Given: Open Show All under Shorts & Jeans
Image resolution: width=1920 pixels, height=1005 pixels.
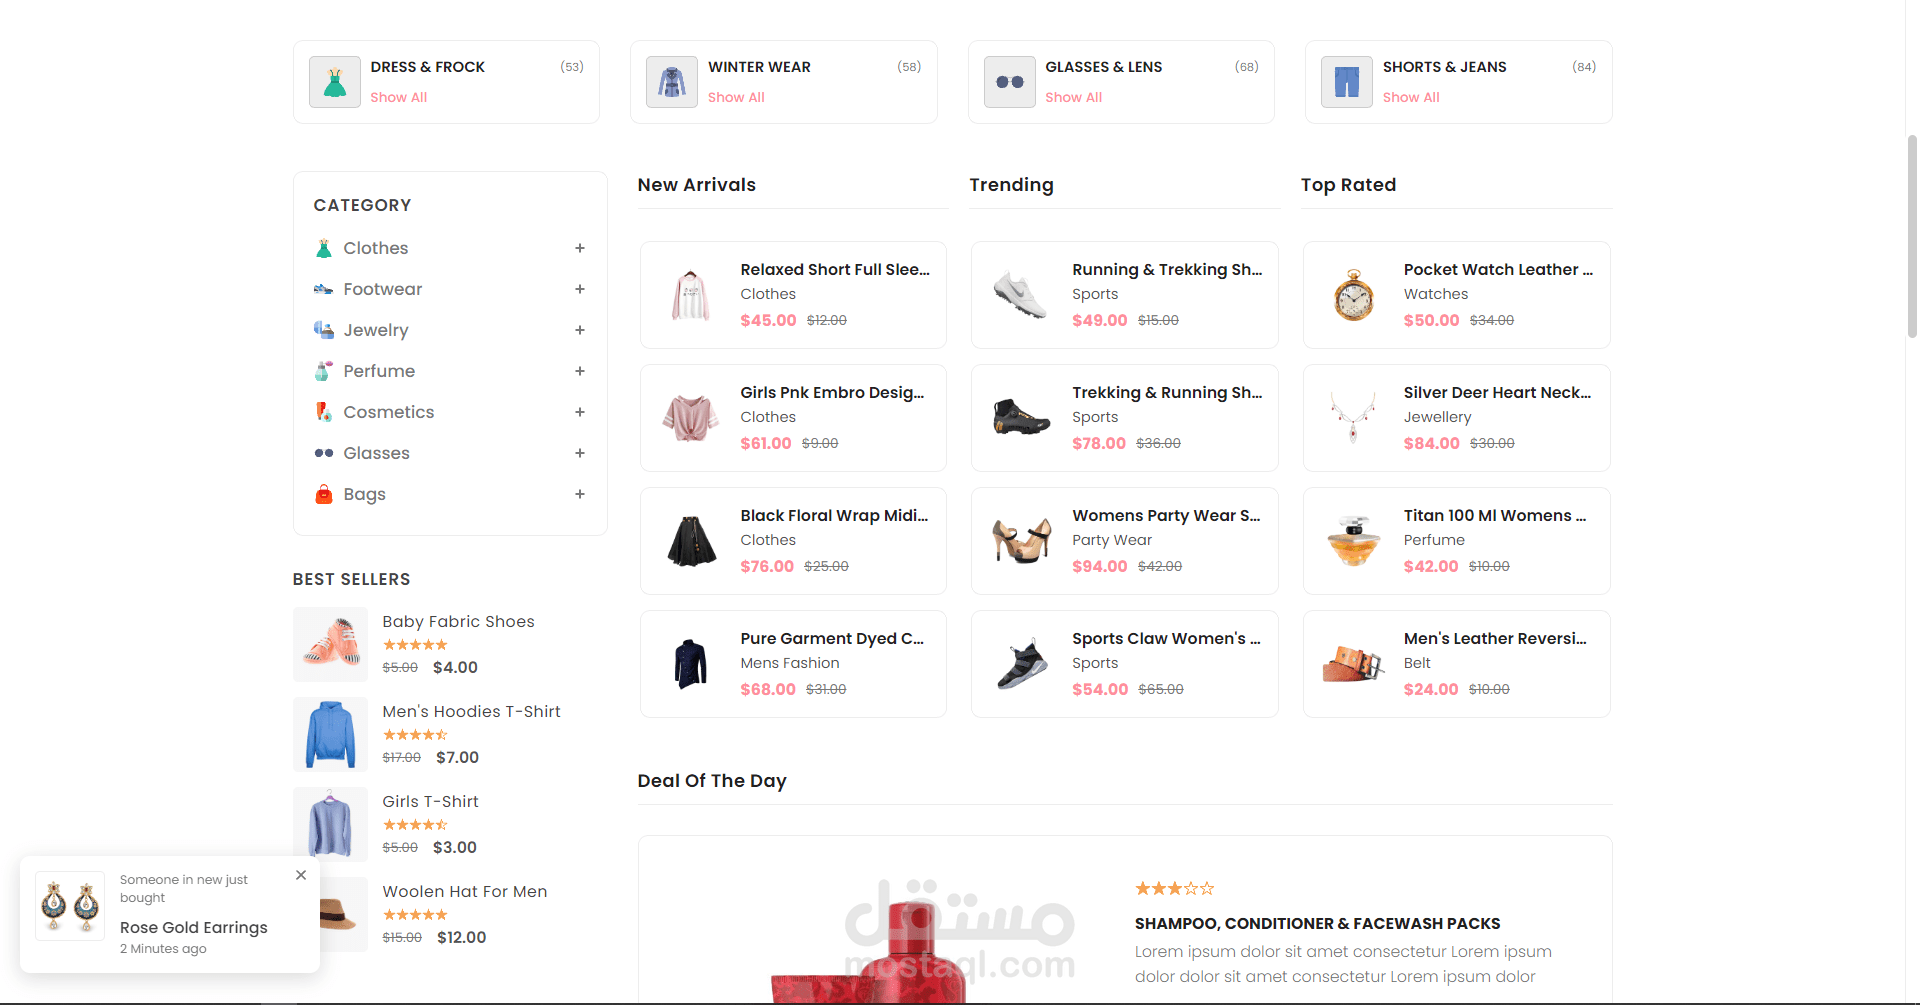Looking at the screenshot, I should [x=1411, y=97].
